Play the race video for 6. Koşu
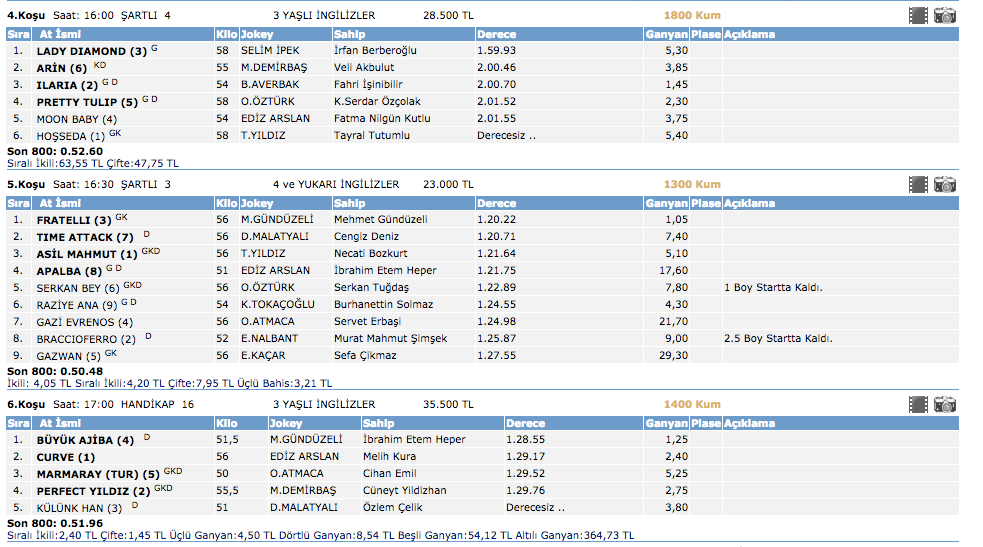 [918, 404]
